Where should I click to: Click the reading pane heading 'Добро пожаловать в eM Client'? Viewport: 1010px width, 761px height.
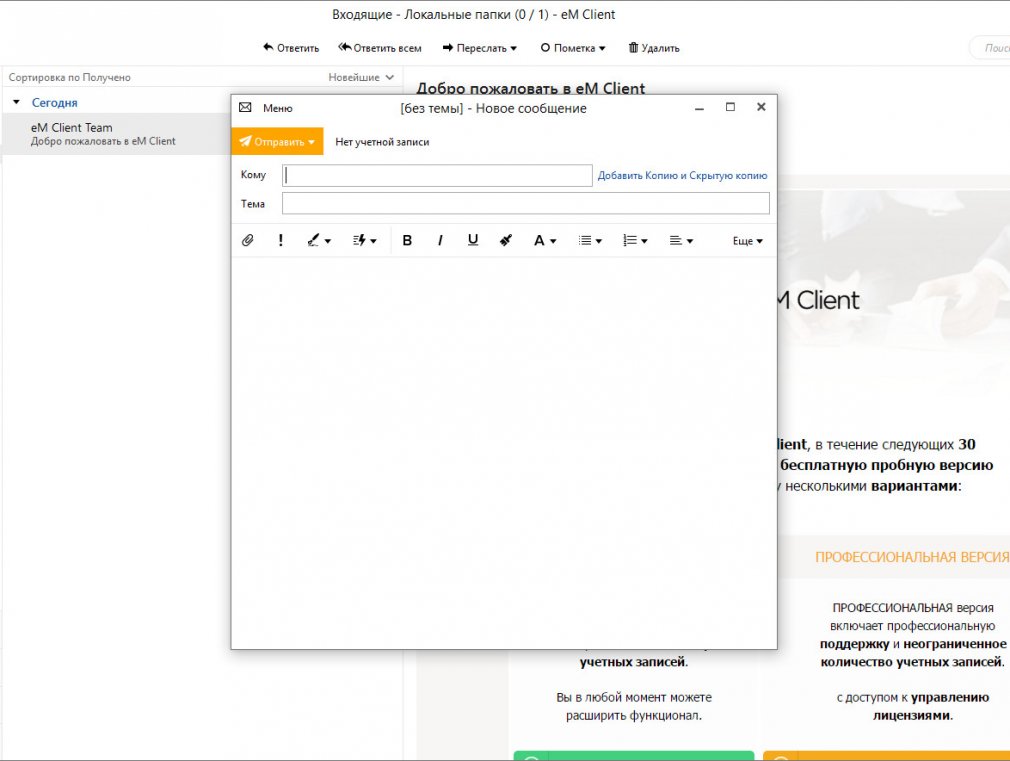531,89
